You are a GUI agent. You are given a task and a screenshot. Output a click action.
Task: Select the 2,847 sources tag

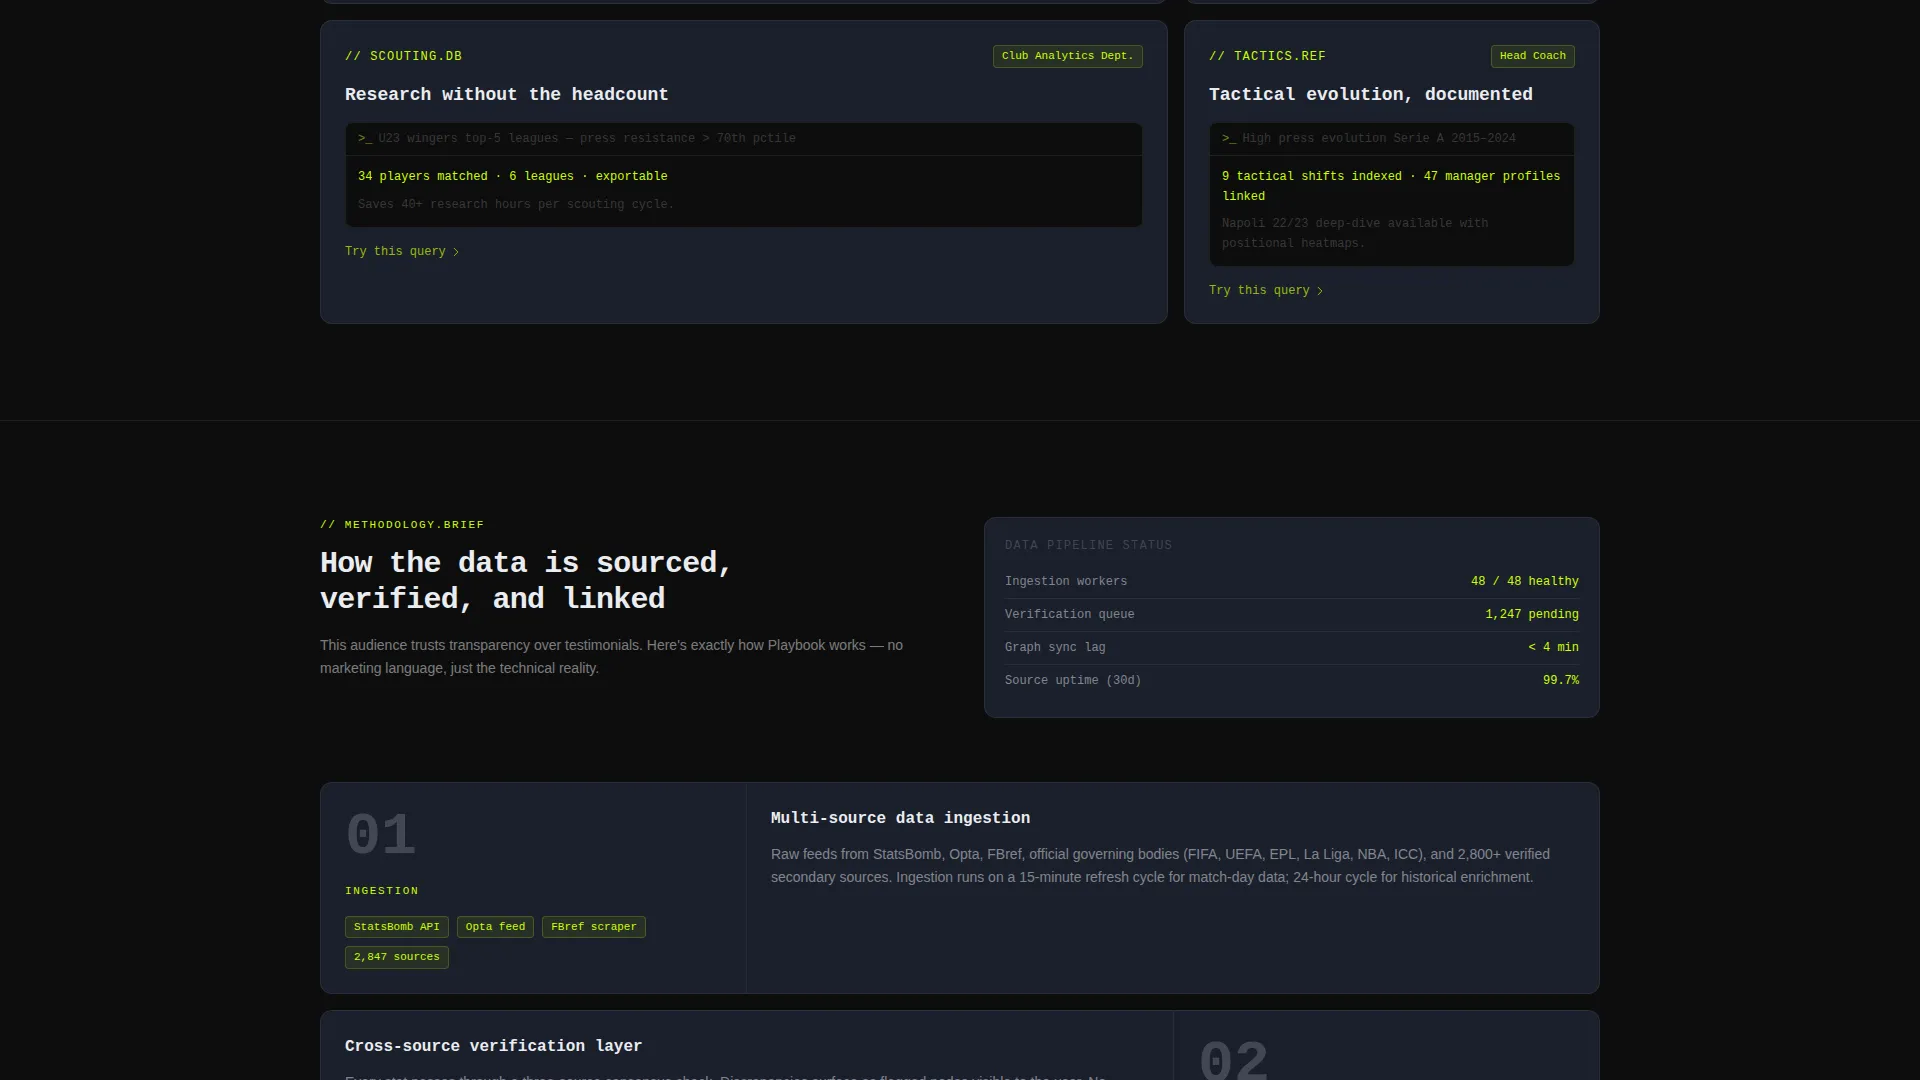396,957
